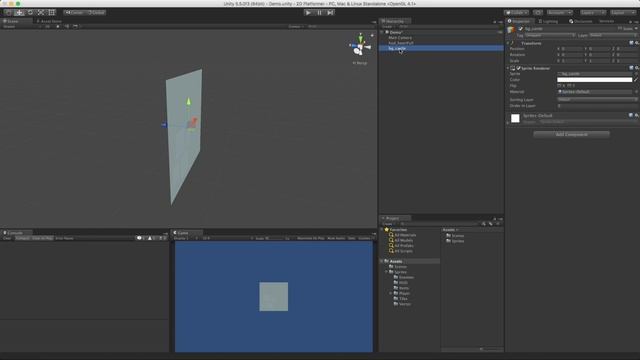Open the Layout dropdown
The width and height of the screenshot is (640, 360).
click(623, 13)
